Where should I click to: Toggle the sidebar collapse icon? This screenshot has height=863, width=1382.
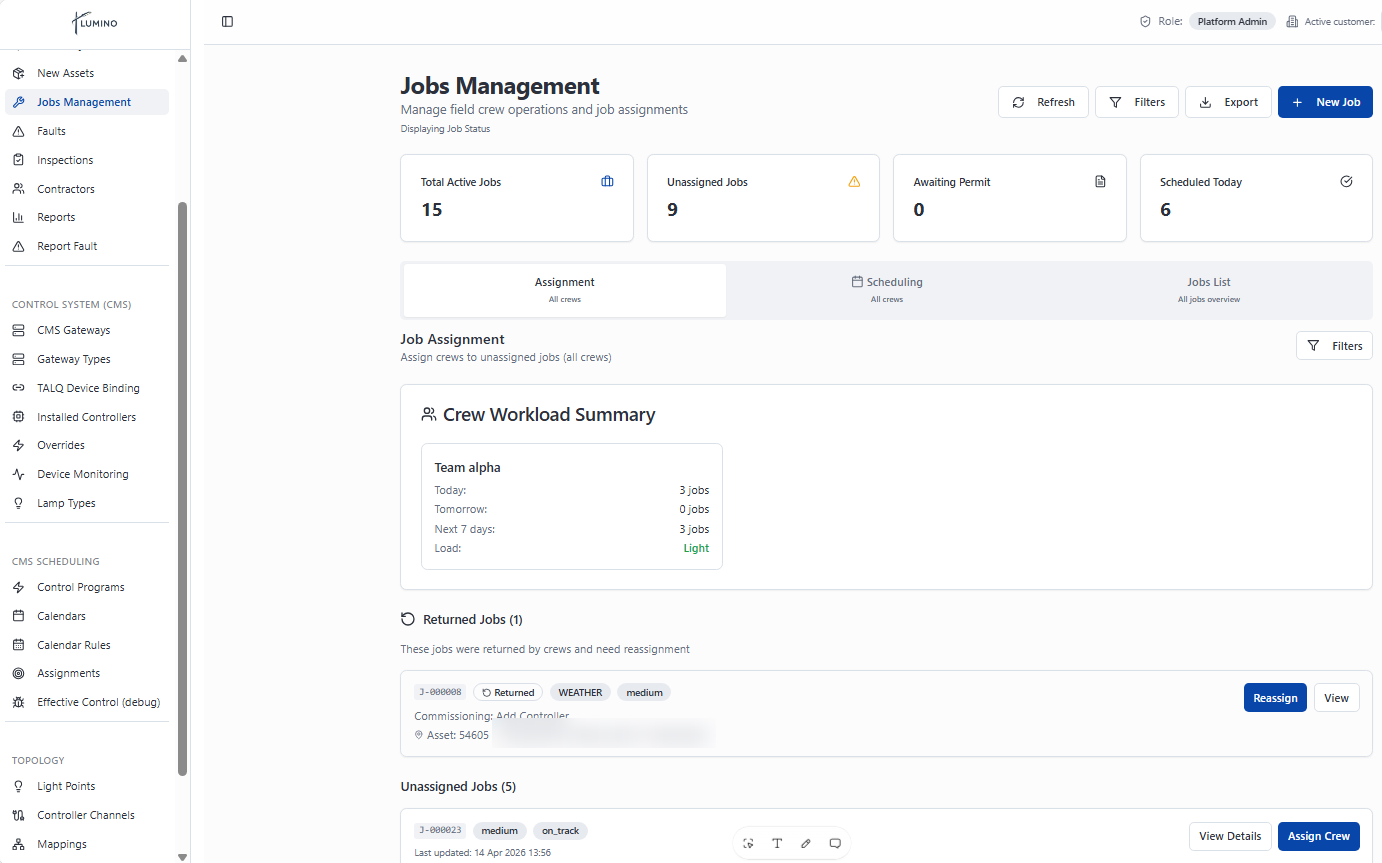pyautogui.click(x=227, y=21)
